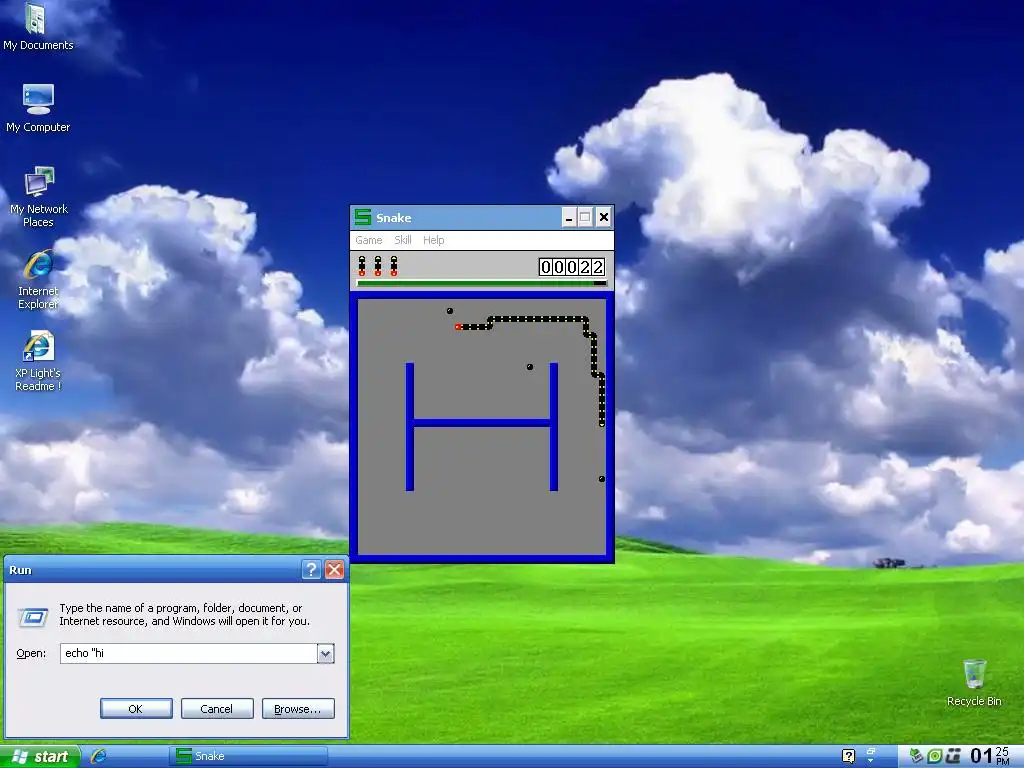The width and height of the screenshot is (1024, 768).
Task: Click the Snake window title icon
Action: (362, 217)
